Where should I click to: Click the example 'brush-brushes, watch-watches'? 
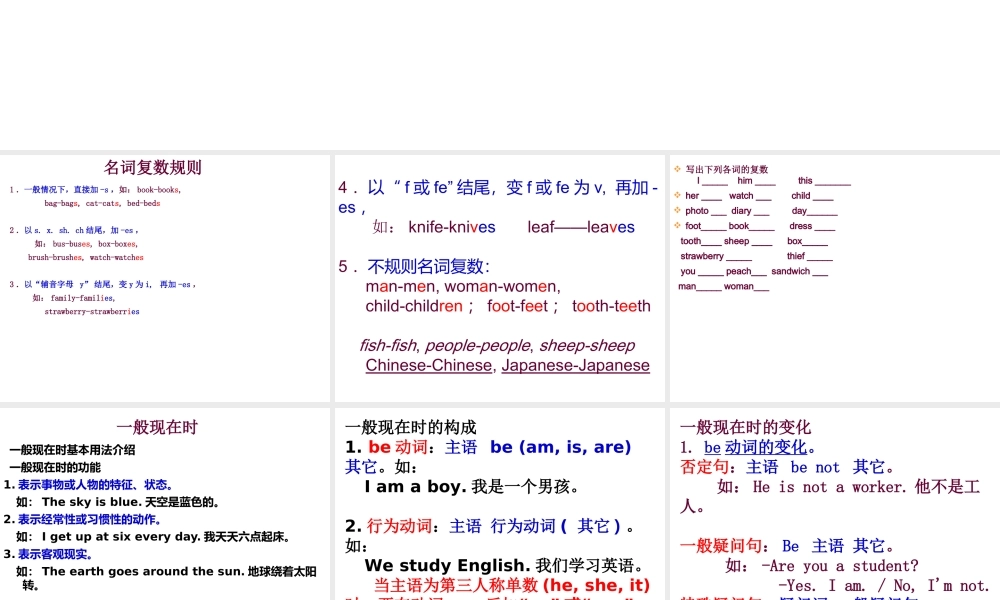pyautogui.click(x=85, y=258)
